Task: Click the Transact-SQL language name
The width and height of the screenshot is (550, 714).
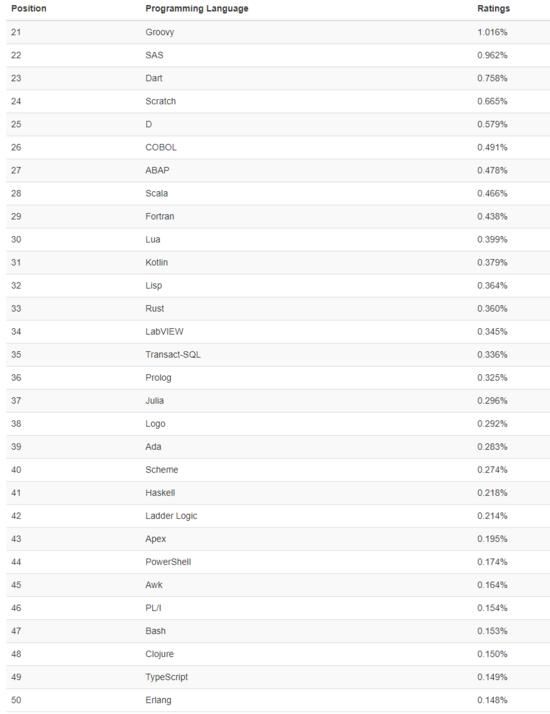Action: tap(173, 354)
